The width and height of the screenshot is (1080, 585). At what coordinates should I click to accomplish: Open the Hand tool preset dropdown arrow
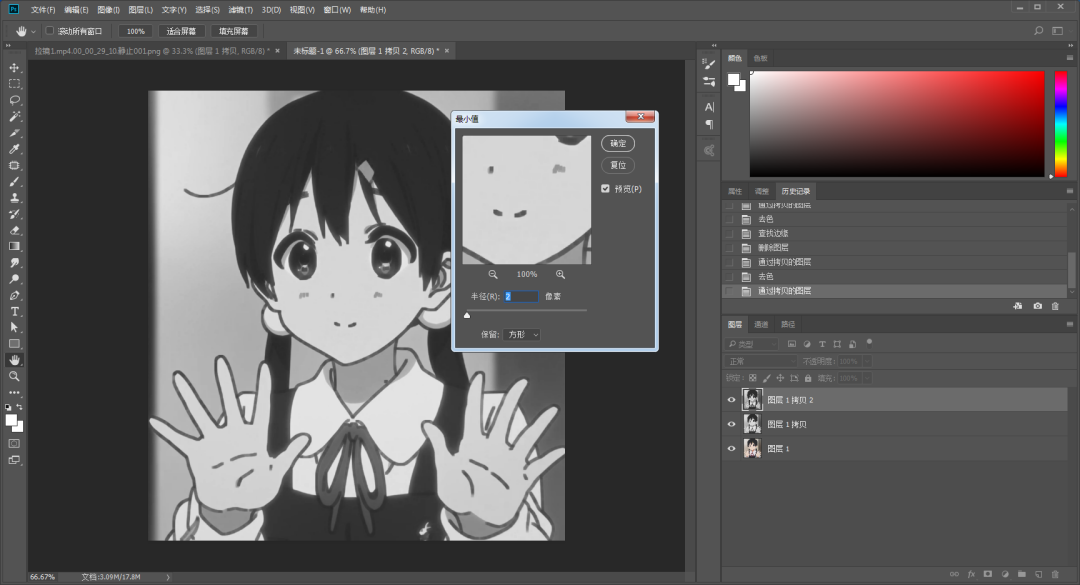click(33, 32)
